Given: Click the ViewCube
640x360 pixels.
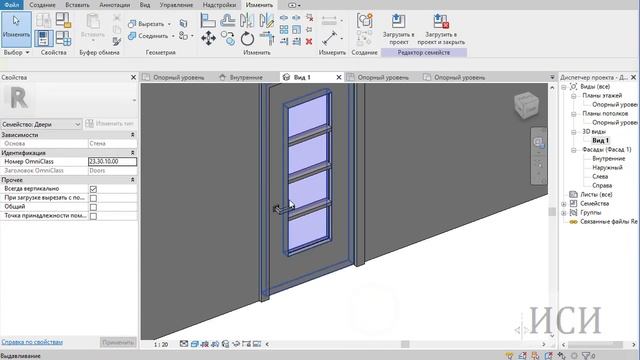Looking at the screenshot, I should pos(526,105).
